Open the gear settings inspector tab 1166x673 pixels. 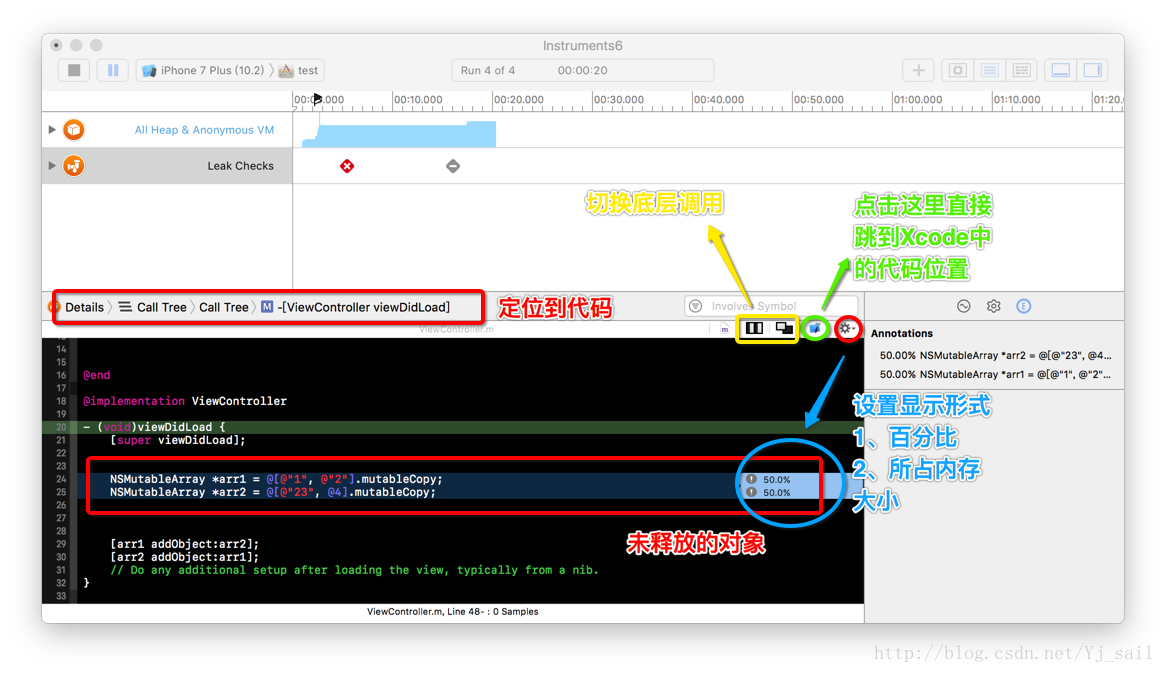[x=994, y=306]
